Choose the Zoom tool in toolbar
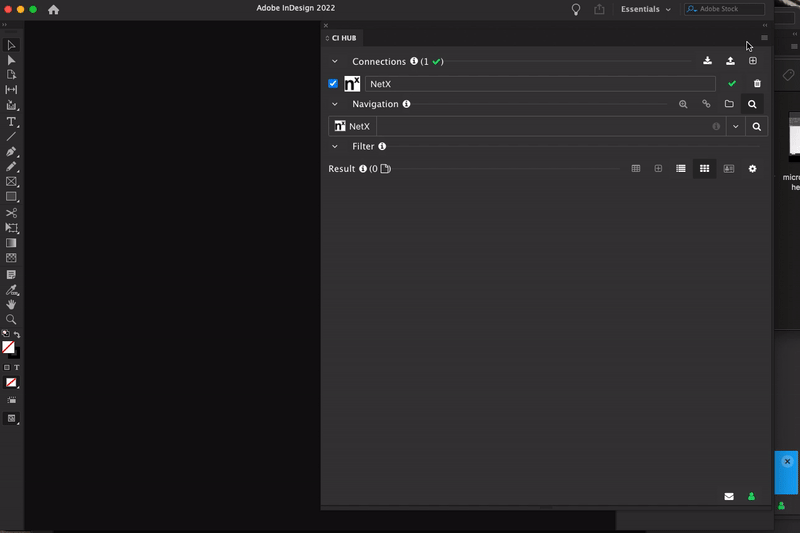800x533 pixels. tap(11, 319)
